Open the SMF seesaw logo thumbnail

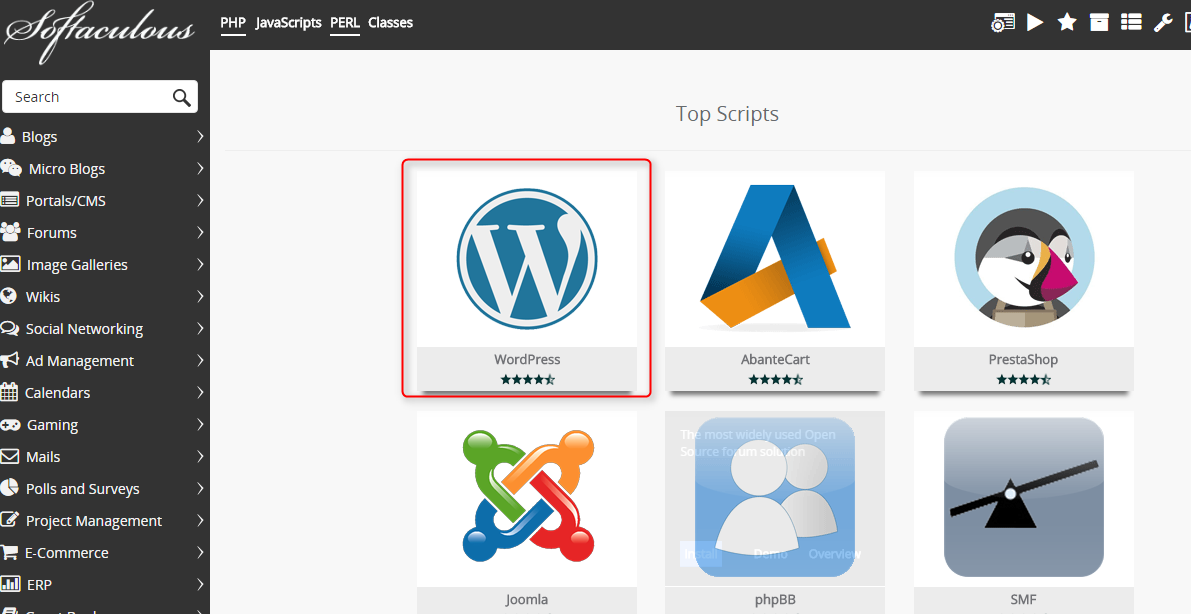[1024, 498]
